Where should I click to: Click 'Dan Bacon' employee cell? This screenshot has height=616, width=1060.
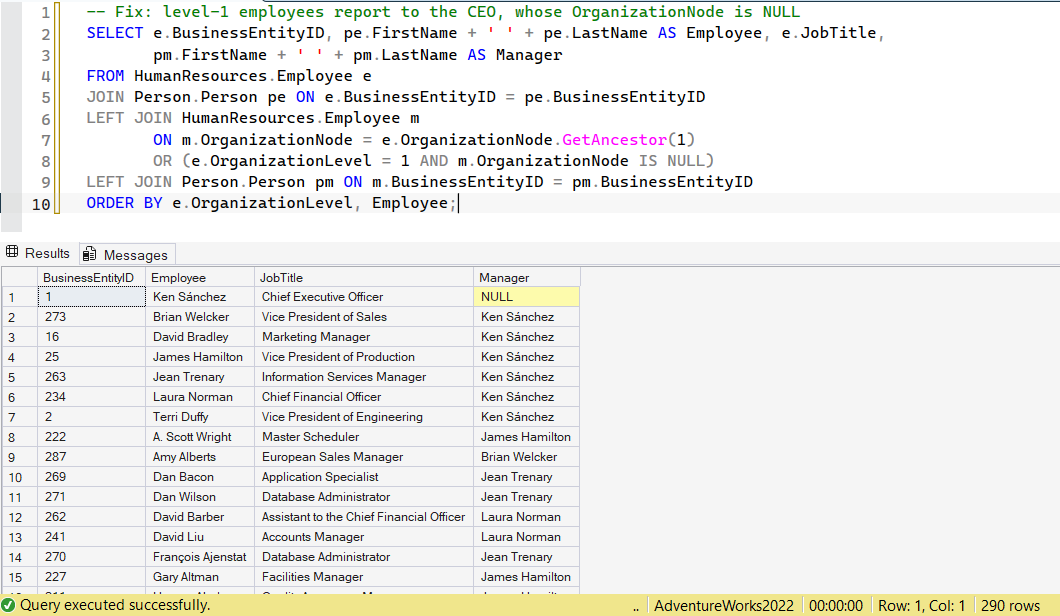199,477
